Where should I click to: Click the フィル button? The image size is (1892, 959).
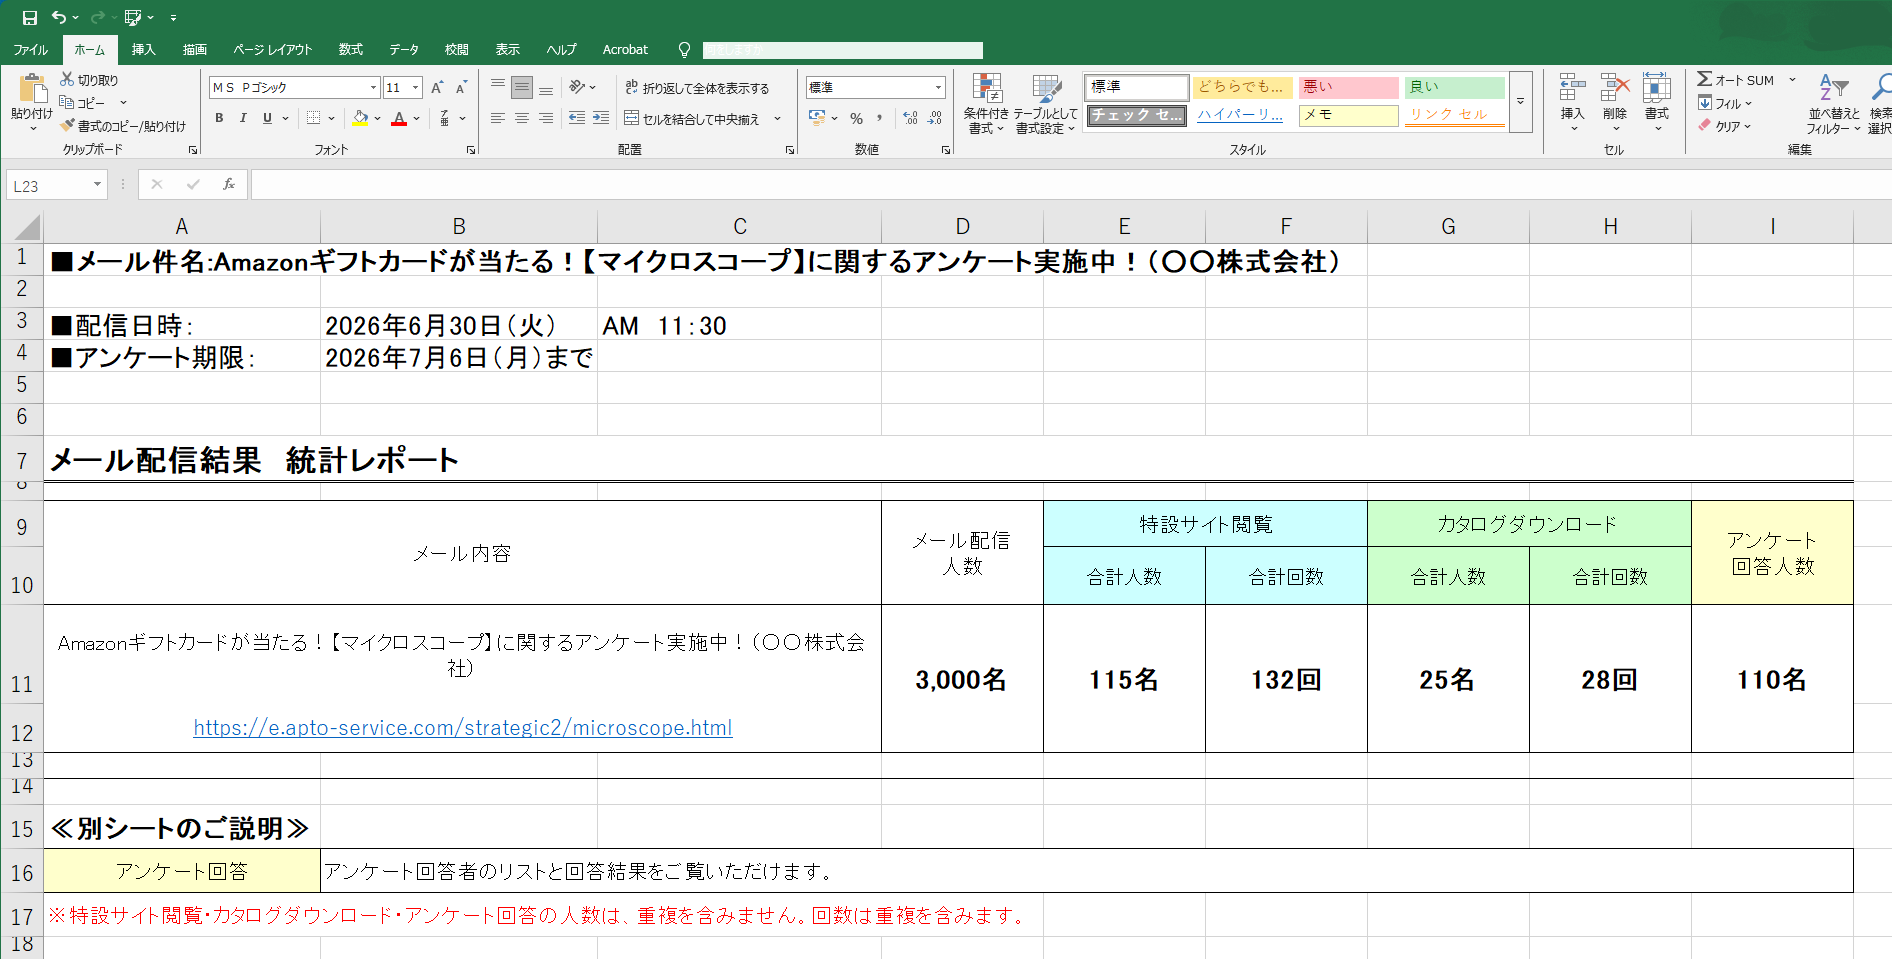[x=1724, y=103]
